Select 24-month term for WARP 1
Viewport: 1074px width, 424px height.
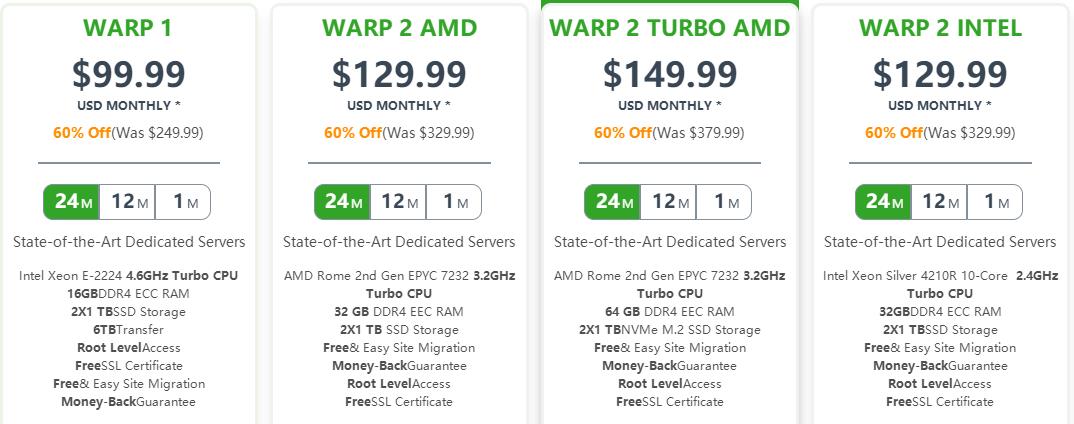tap(72, 202)
